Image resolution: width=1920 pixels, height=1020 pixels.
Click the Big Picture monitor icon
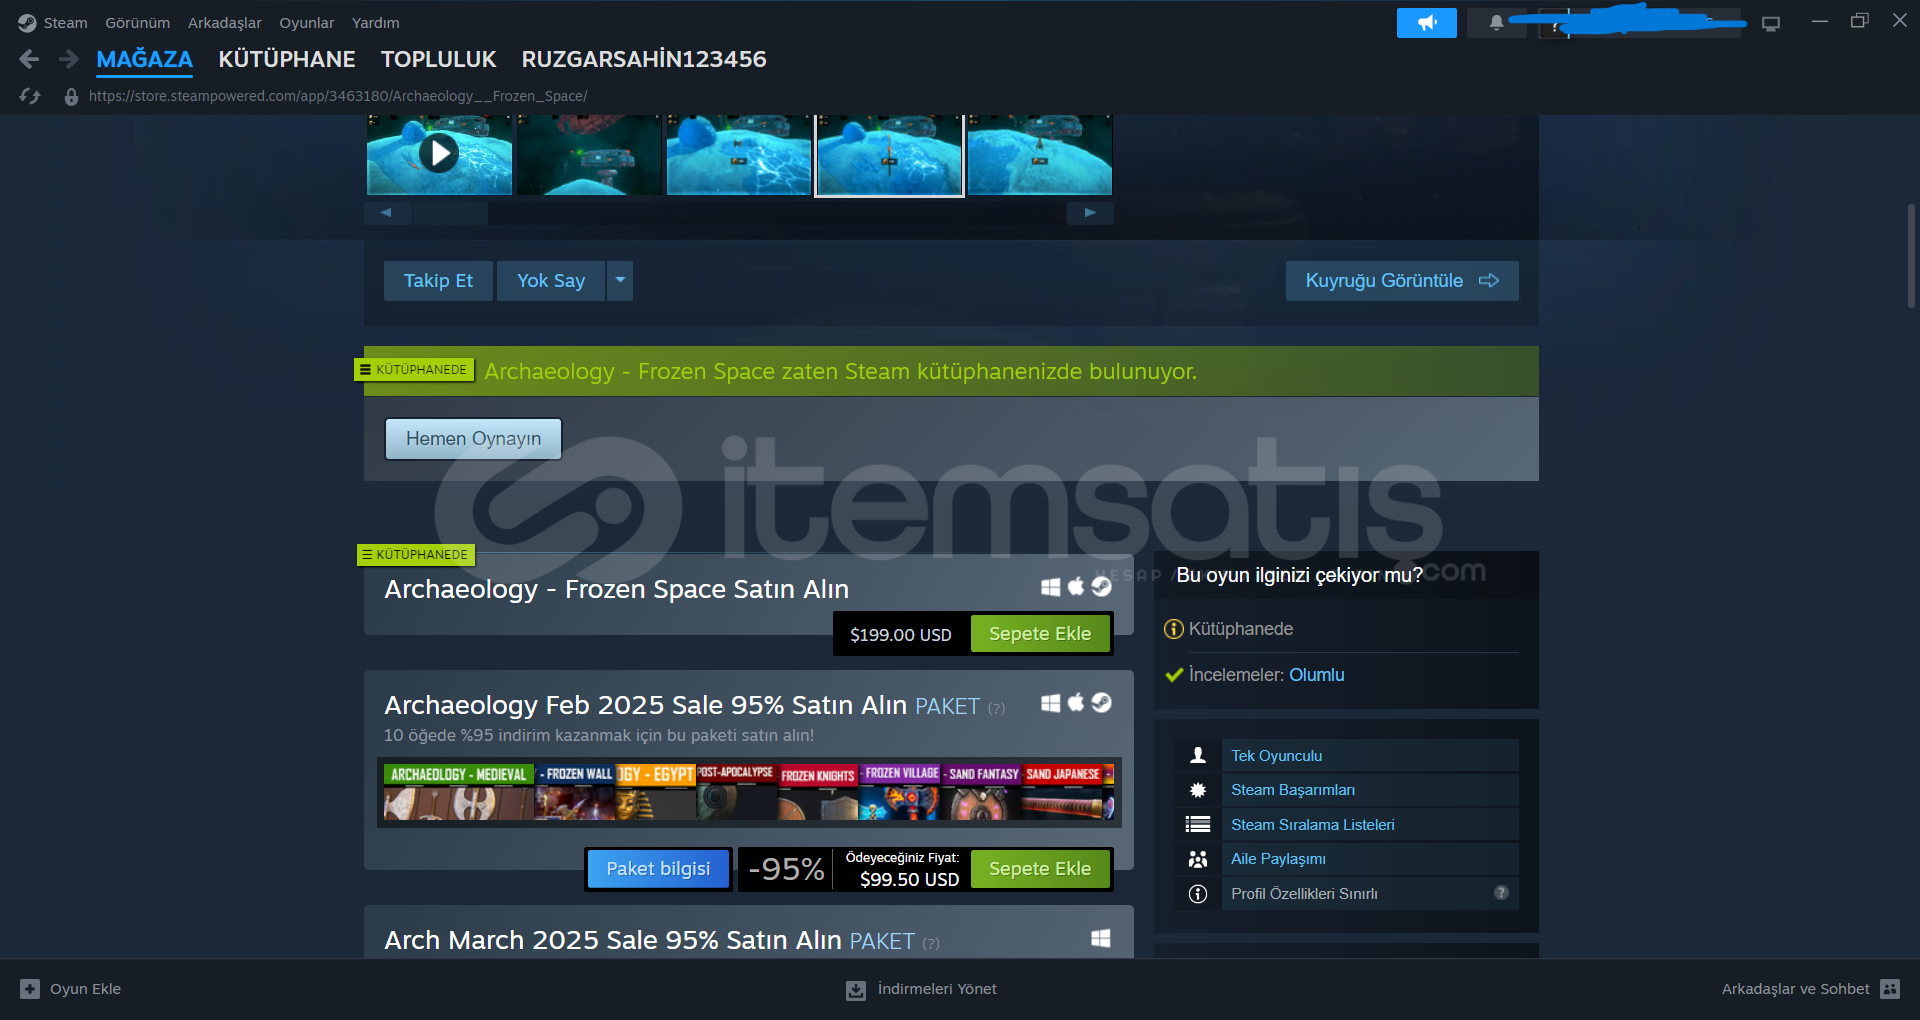point(1771,23)
